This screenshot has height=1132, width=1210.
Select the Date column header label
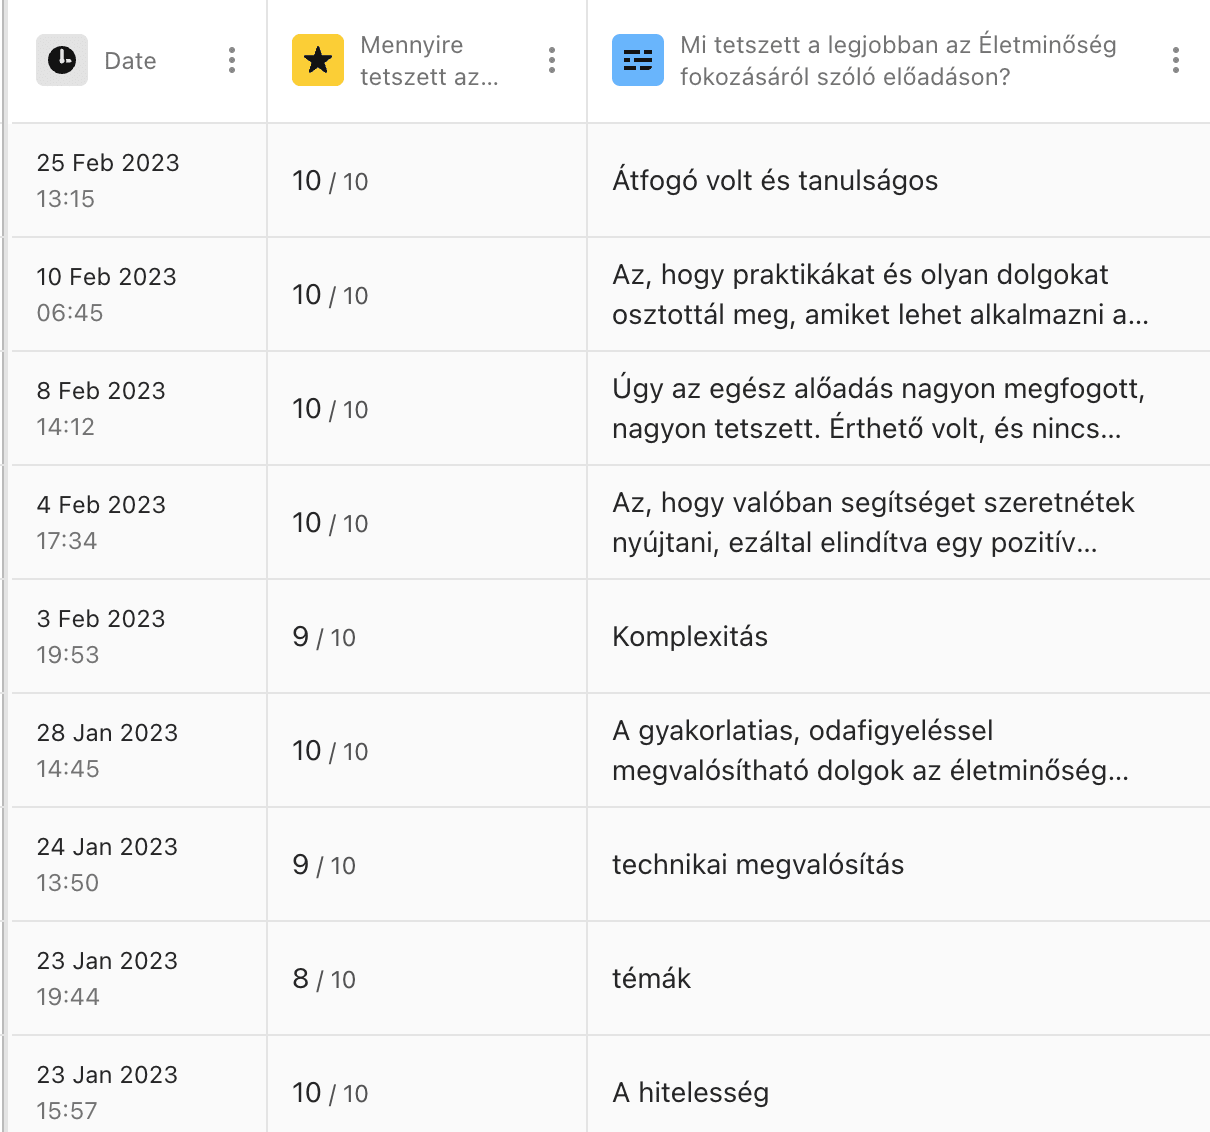pyautogui.click(x=130, y=61)
